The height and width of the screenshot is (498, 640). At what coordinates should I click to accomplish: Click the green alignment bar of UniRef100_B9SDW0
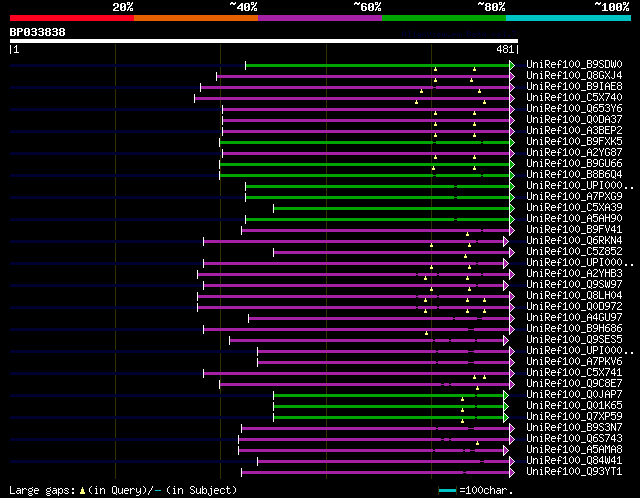click(x=378, y=65)
